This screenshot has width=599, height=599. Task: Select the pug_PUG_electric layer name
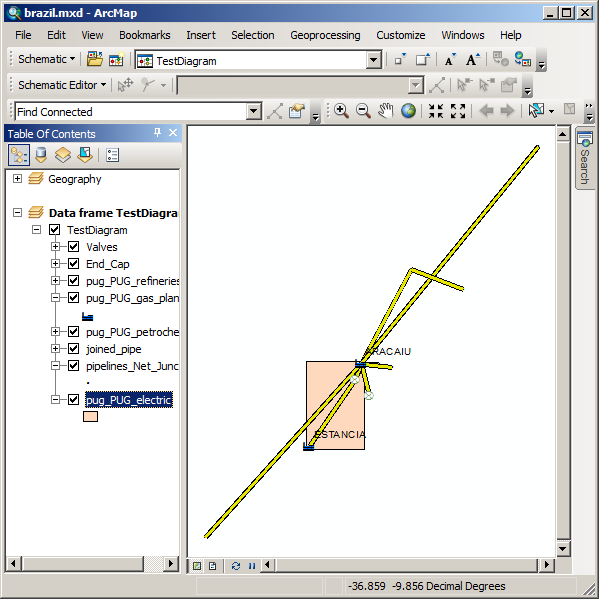(x=129, y=400)
